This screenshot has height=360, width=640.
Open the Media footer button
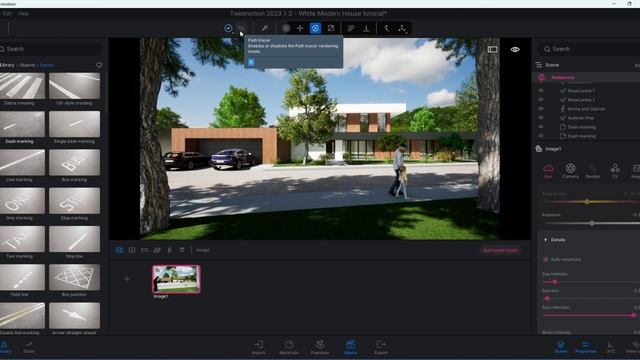pos(351,347)
